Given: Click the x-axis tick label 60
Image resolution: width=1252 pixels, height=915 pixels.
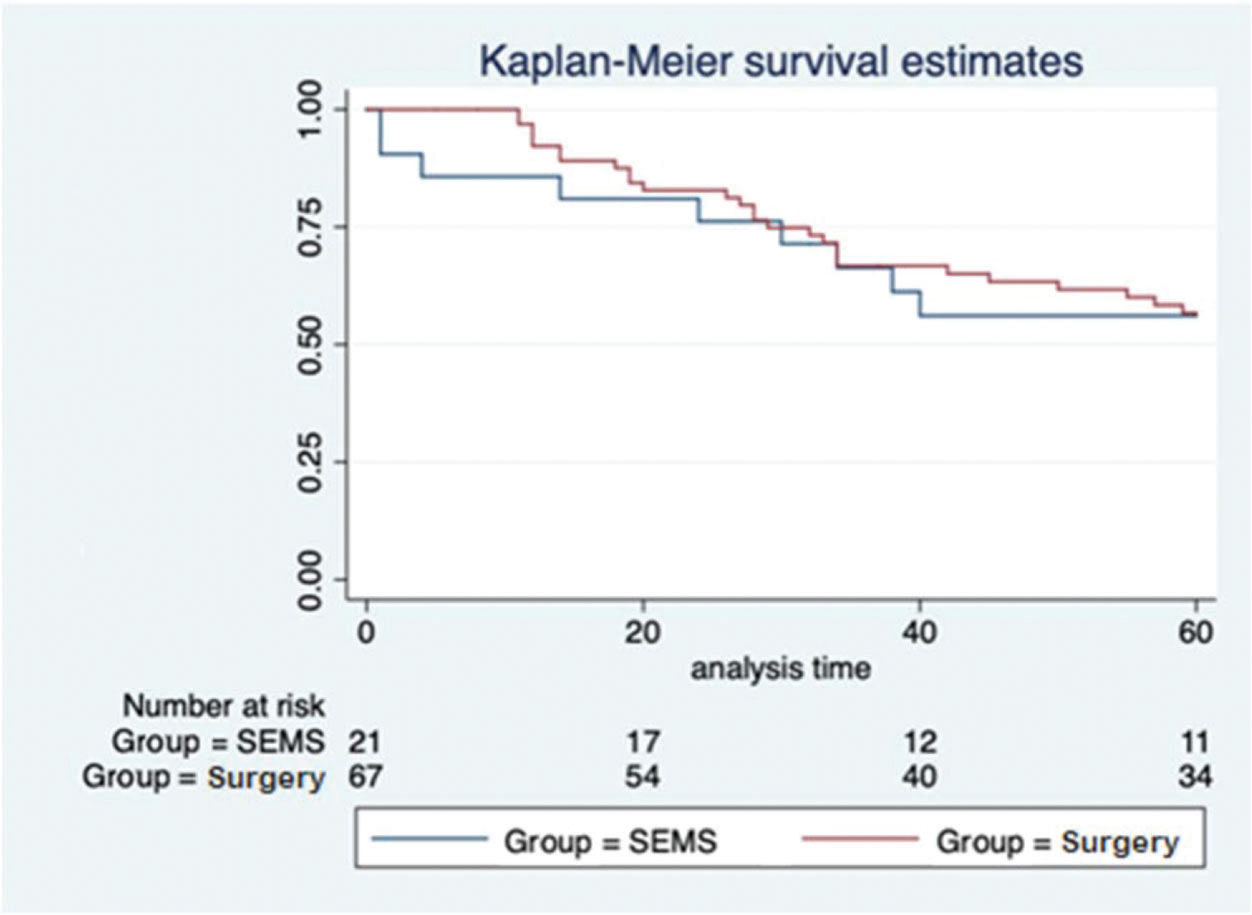Looking at the screenshot, I should (x=1196, y=633).
